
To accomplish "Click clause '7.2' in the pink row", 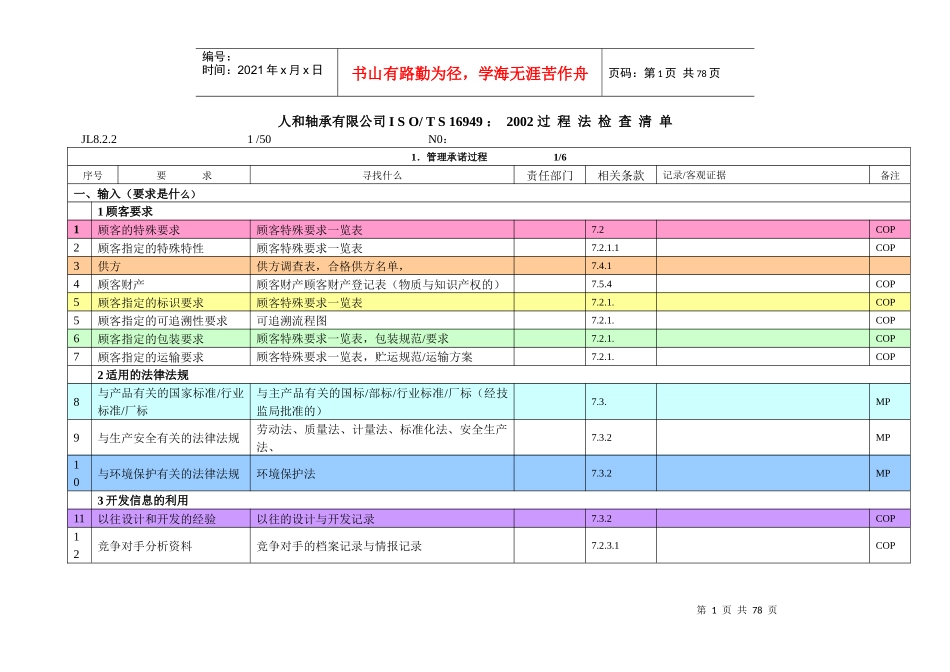I will (x=597, y=230).
